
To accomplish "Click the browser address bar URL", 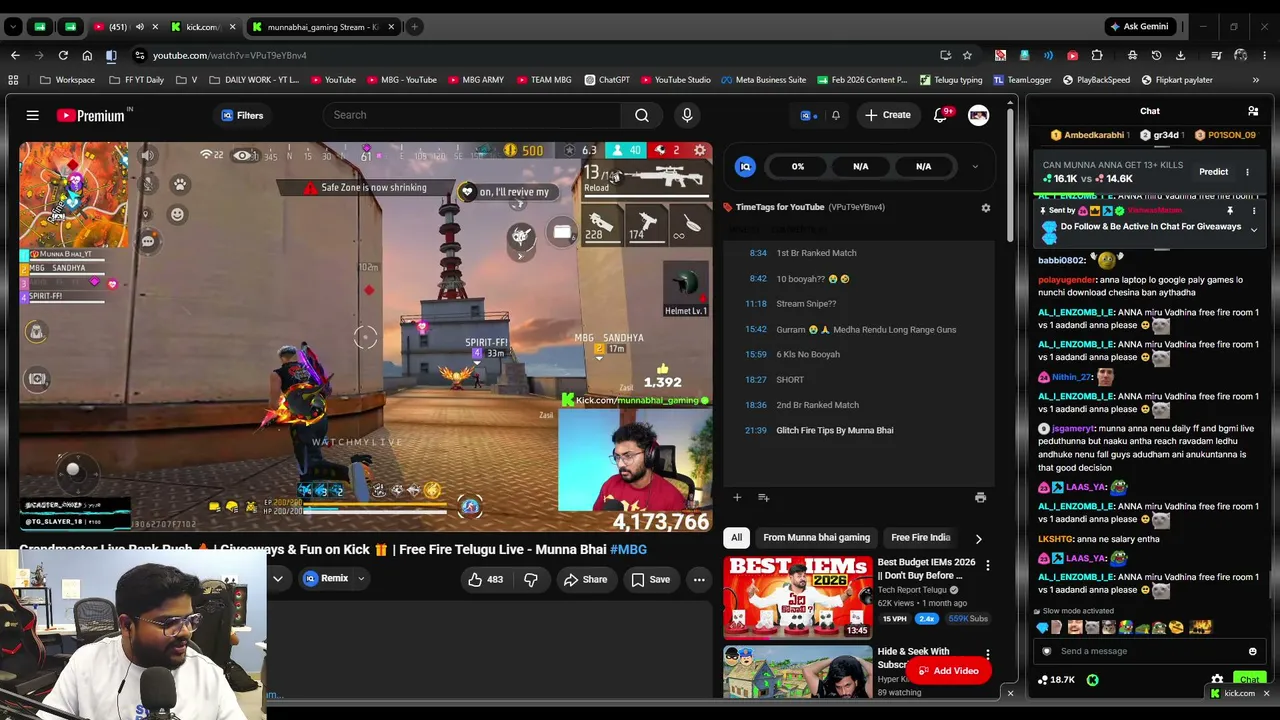I will point(230,55).
